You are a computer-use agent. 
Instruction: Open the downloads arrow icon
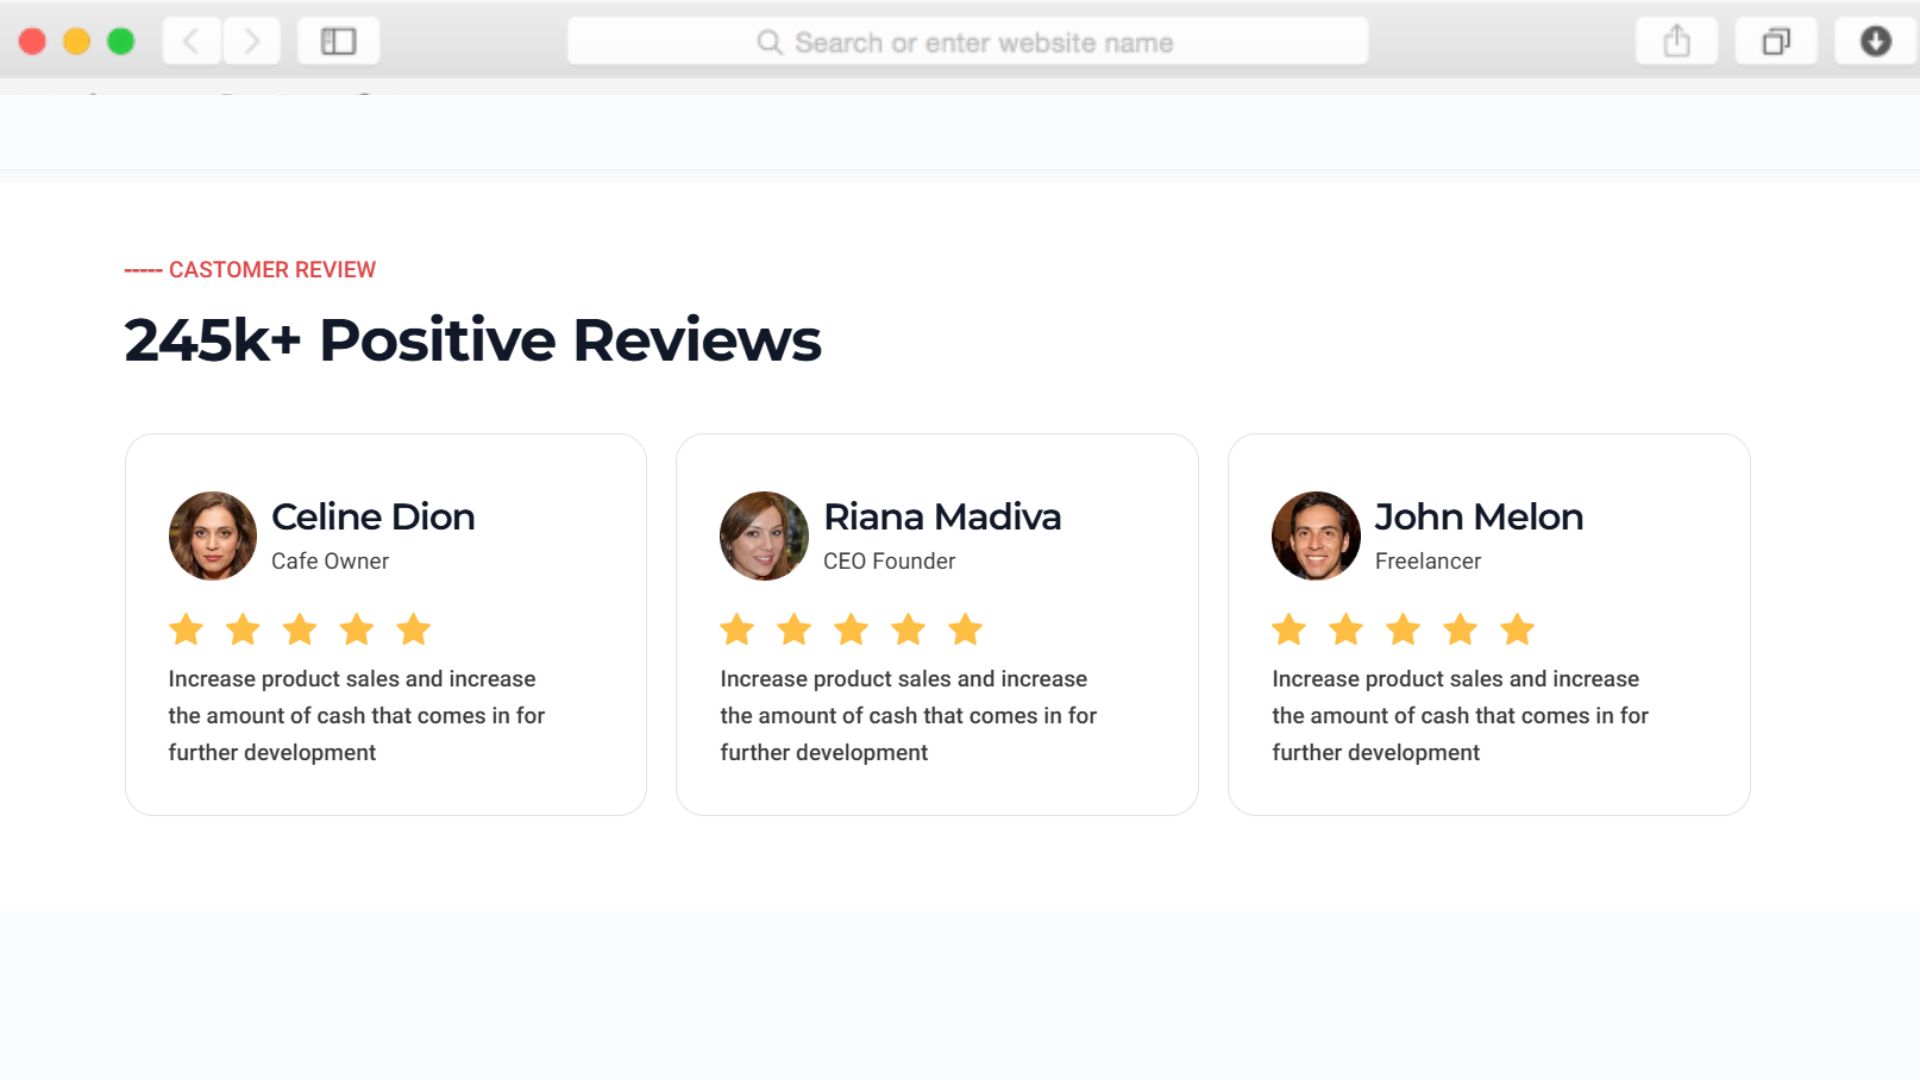[1875, 41]
